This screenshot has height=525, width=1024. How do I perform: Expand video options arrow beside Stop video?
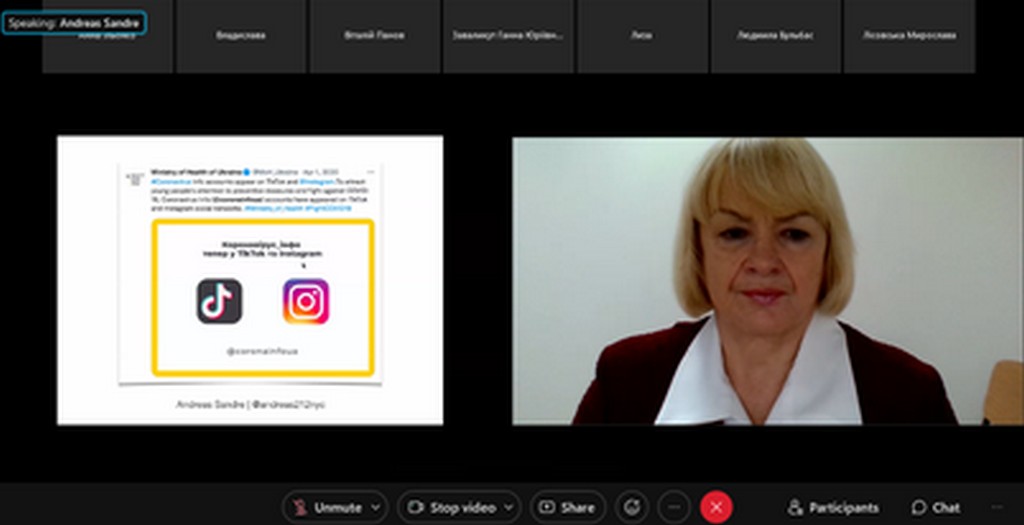pyautogui.click(x=509, y=507)
